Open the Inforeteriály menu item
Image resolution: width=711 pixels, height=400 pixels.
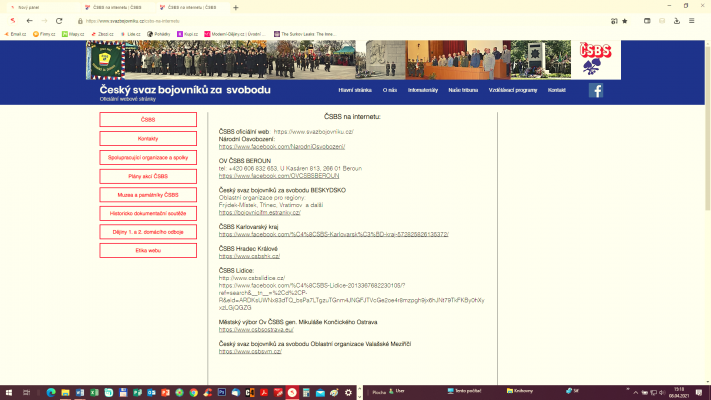[x=423, y=90]
